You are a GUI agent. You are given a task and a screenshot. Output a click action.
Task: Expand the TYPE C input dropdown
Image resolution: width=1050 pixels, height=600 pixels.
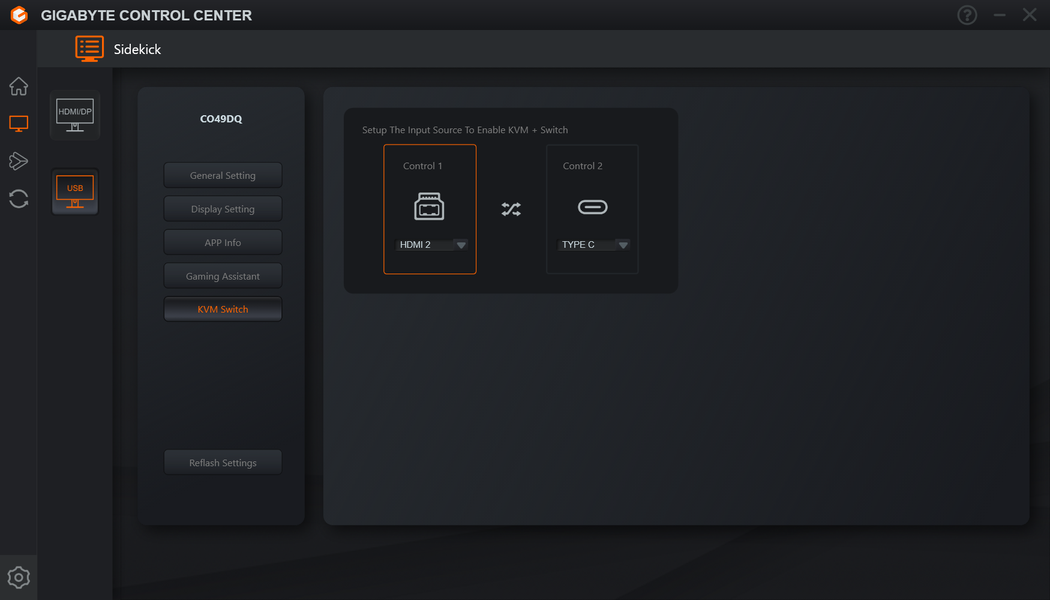click(594, 244)
